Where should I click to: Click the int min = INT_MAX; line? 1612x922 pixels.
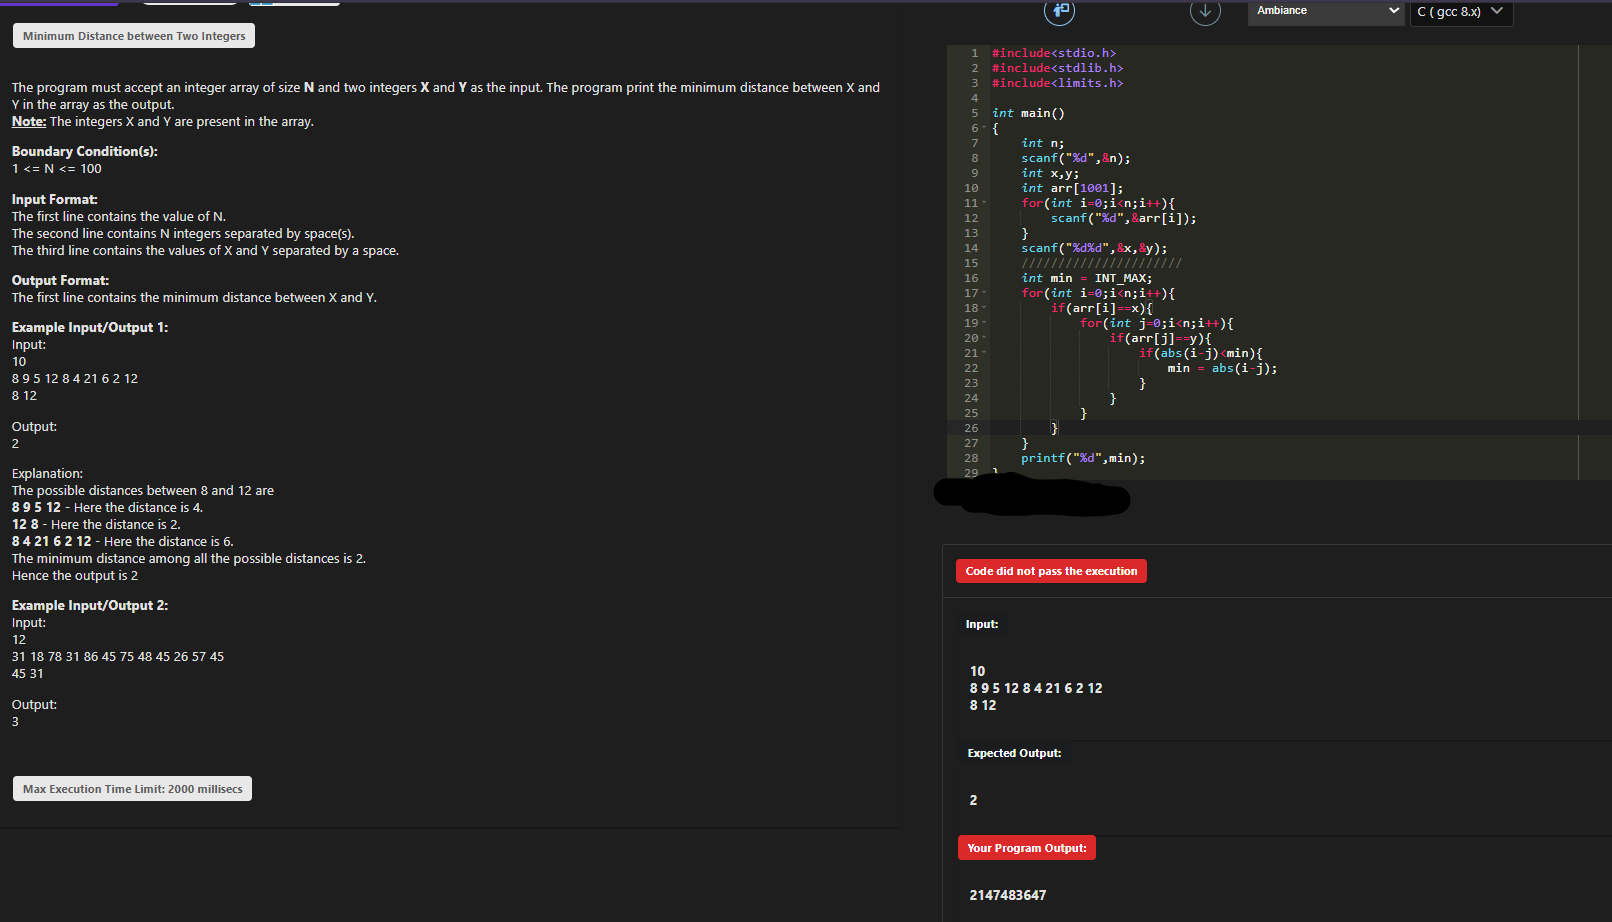(x=1086, y=278)
